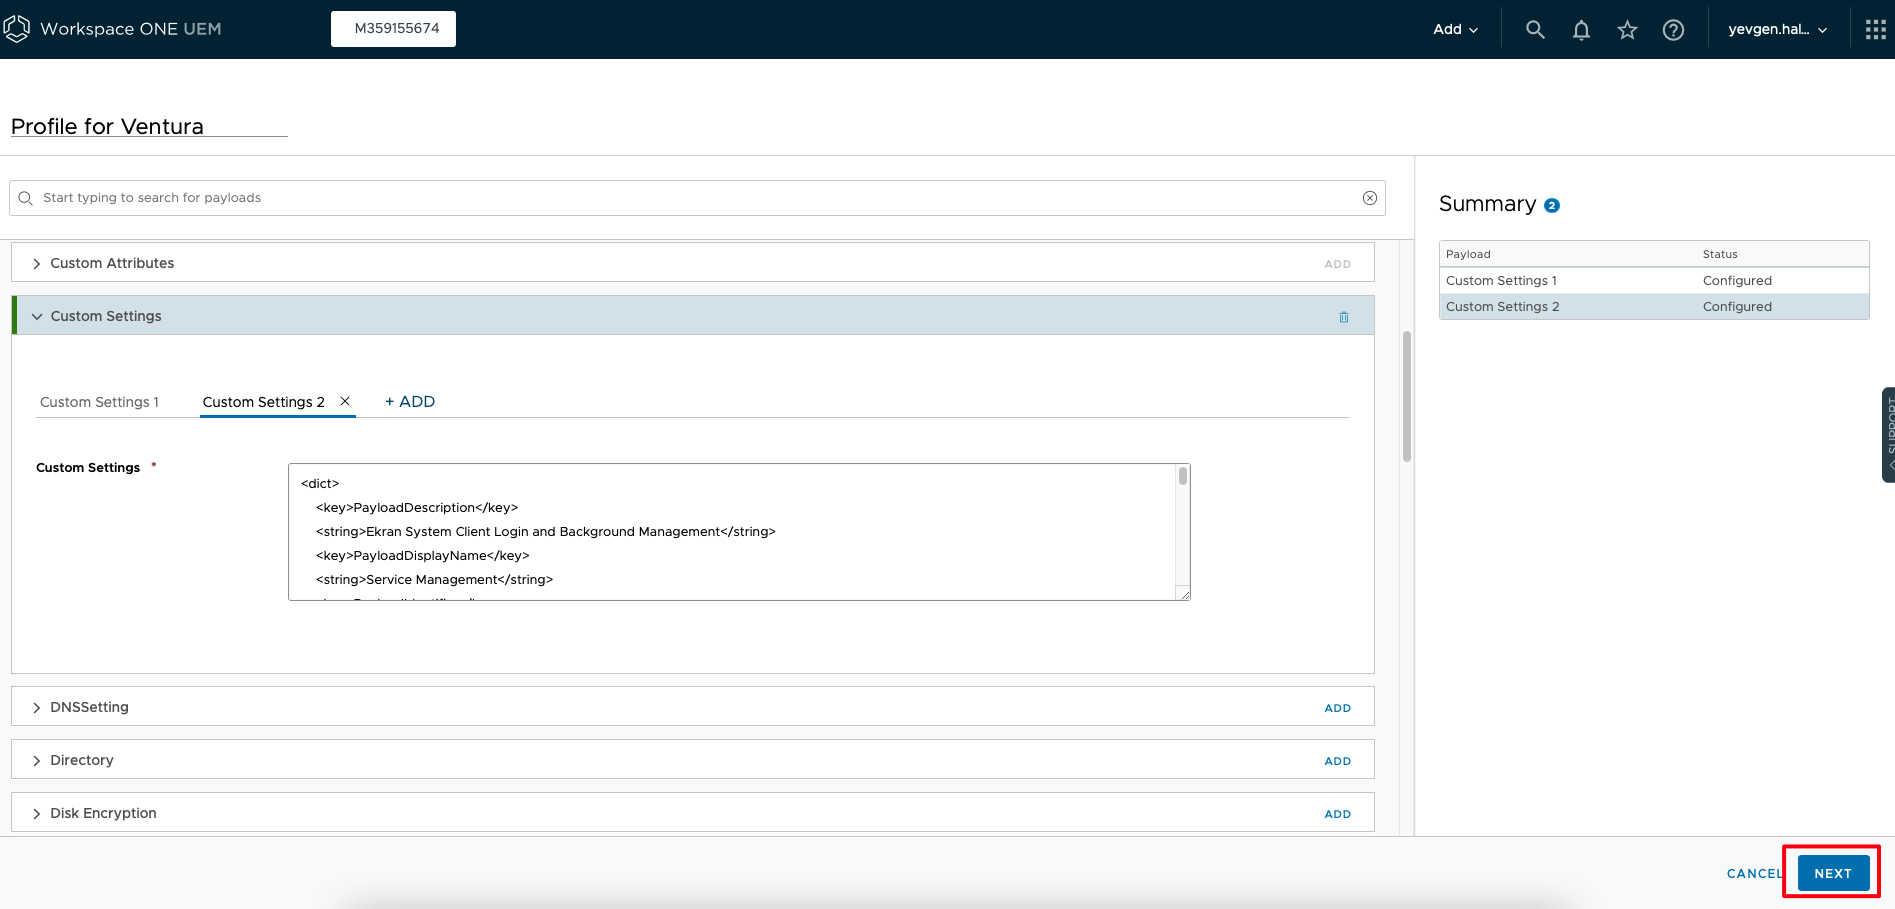The height and width of the screenshot is (909, 1895).
Task: Open the Add dropdown menu
Action: pyautogui.click(x=1455, y=30)
